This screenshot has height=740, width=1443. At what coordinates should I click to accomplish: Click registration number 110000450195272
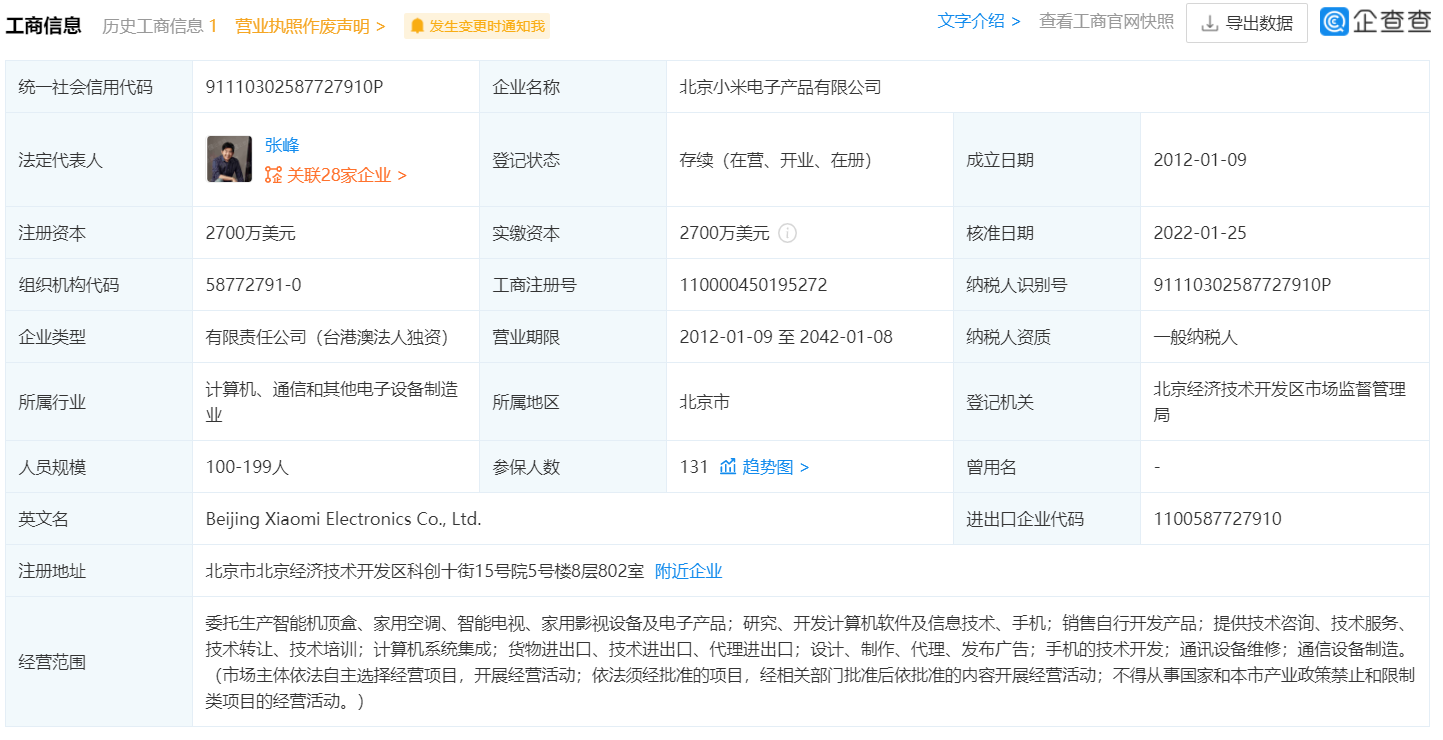point(754,285)
